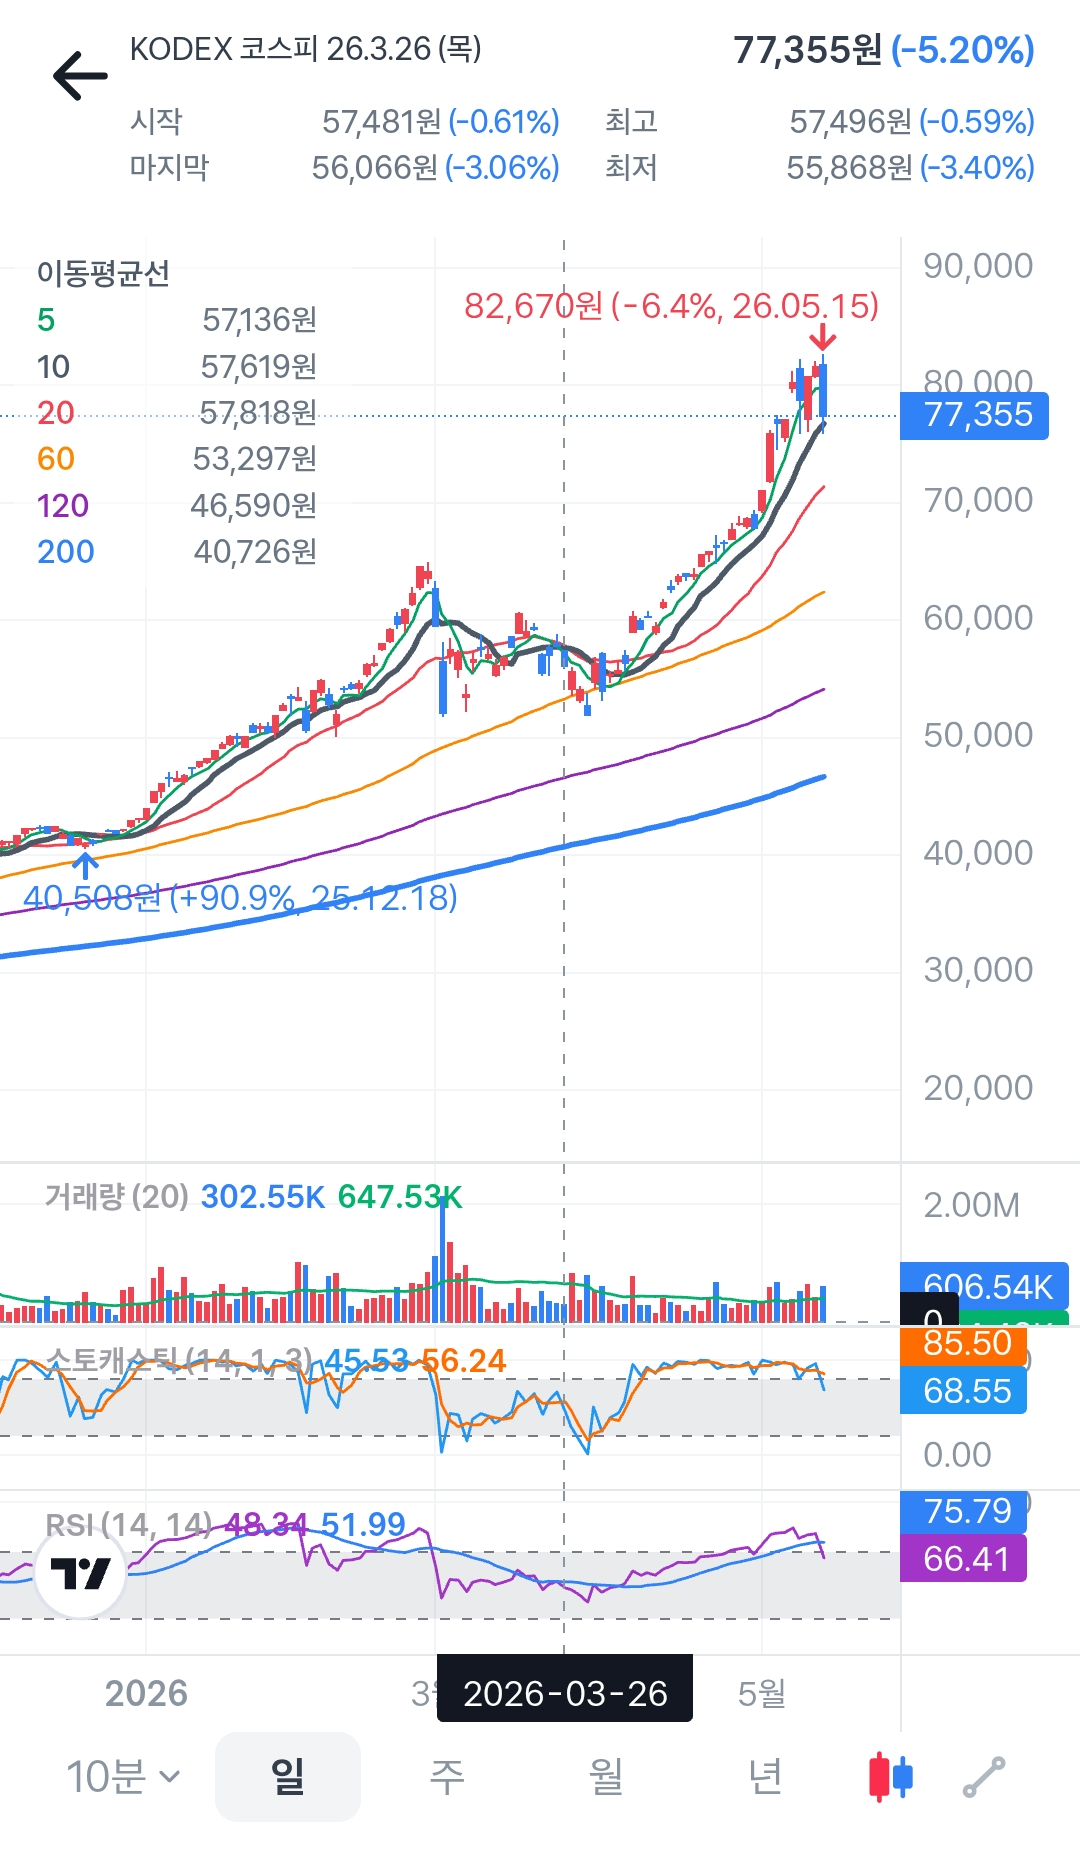1080x1867 pixels.
Task: Click the 82,670원 high price annotation
Action: coord(671,306)
